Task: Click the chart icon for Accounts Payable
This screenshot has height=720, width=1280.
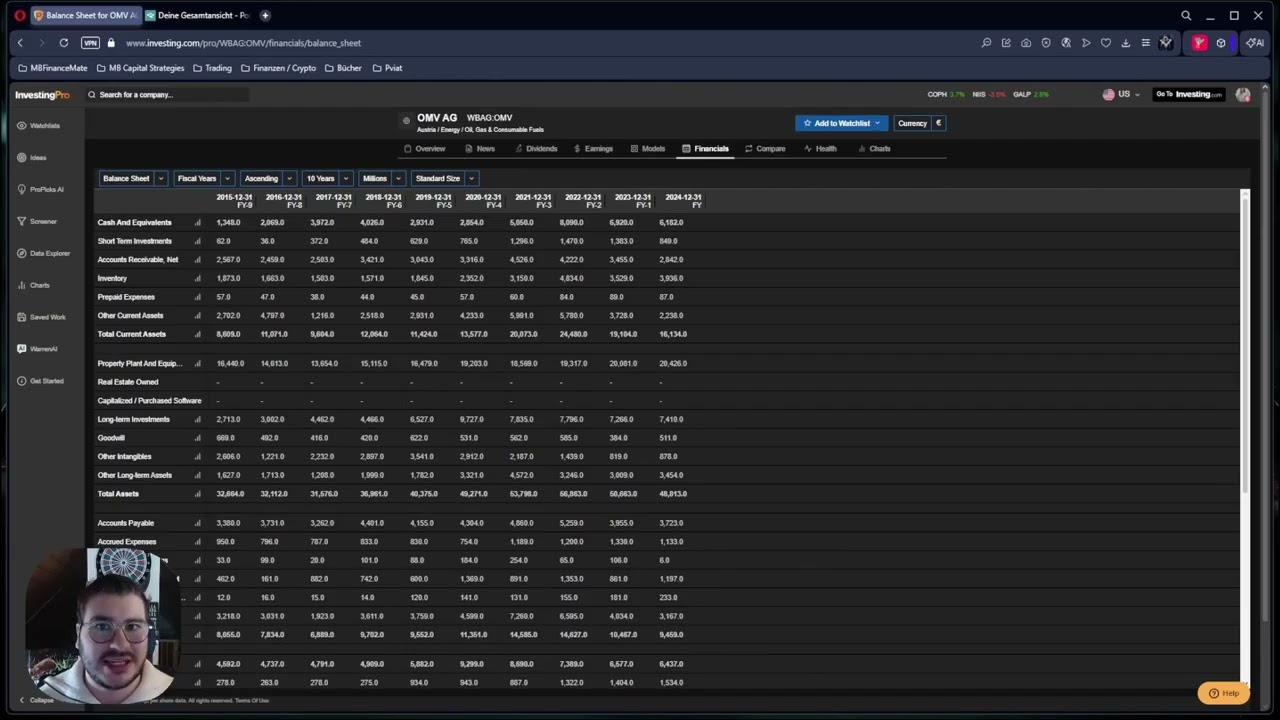Action: [x=197, y=523]
